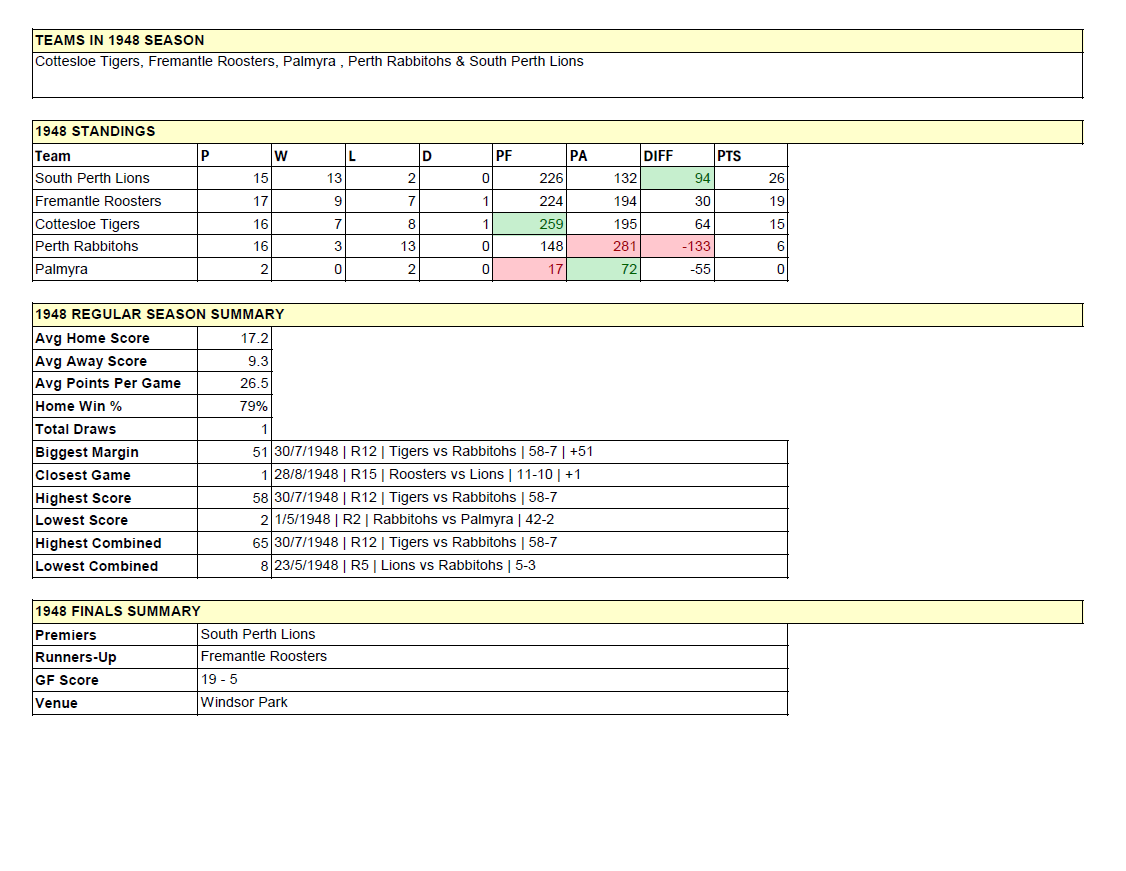Select the Biggest Margin match detail text
This screenshot has width=1126, height=871.
click(433, 452)
